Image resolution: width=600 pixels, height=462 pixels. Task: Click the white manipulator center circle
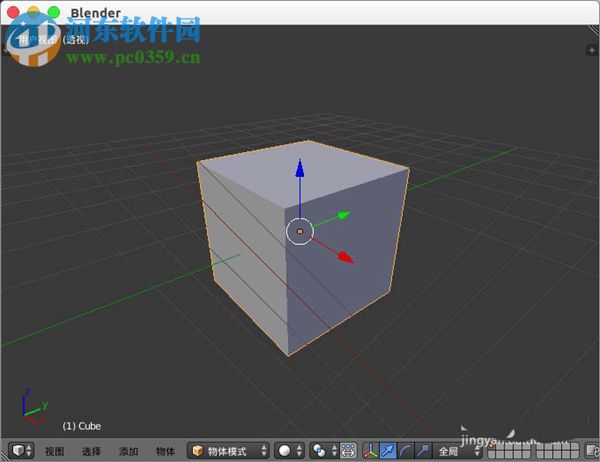(300, 231)
